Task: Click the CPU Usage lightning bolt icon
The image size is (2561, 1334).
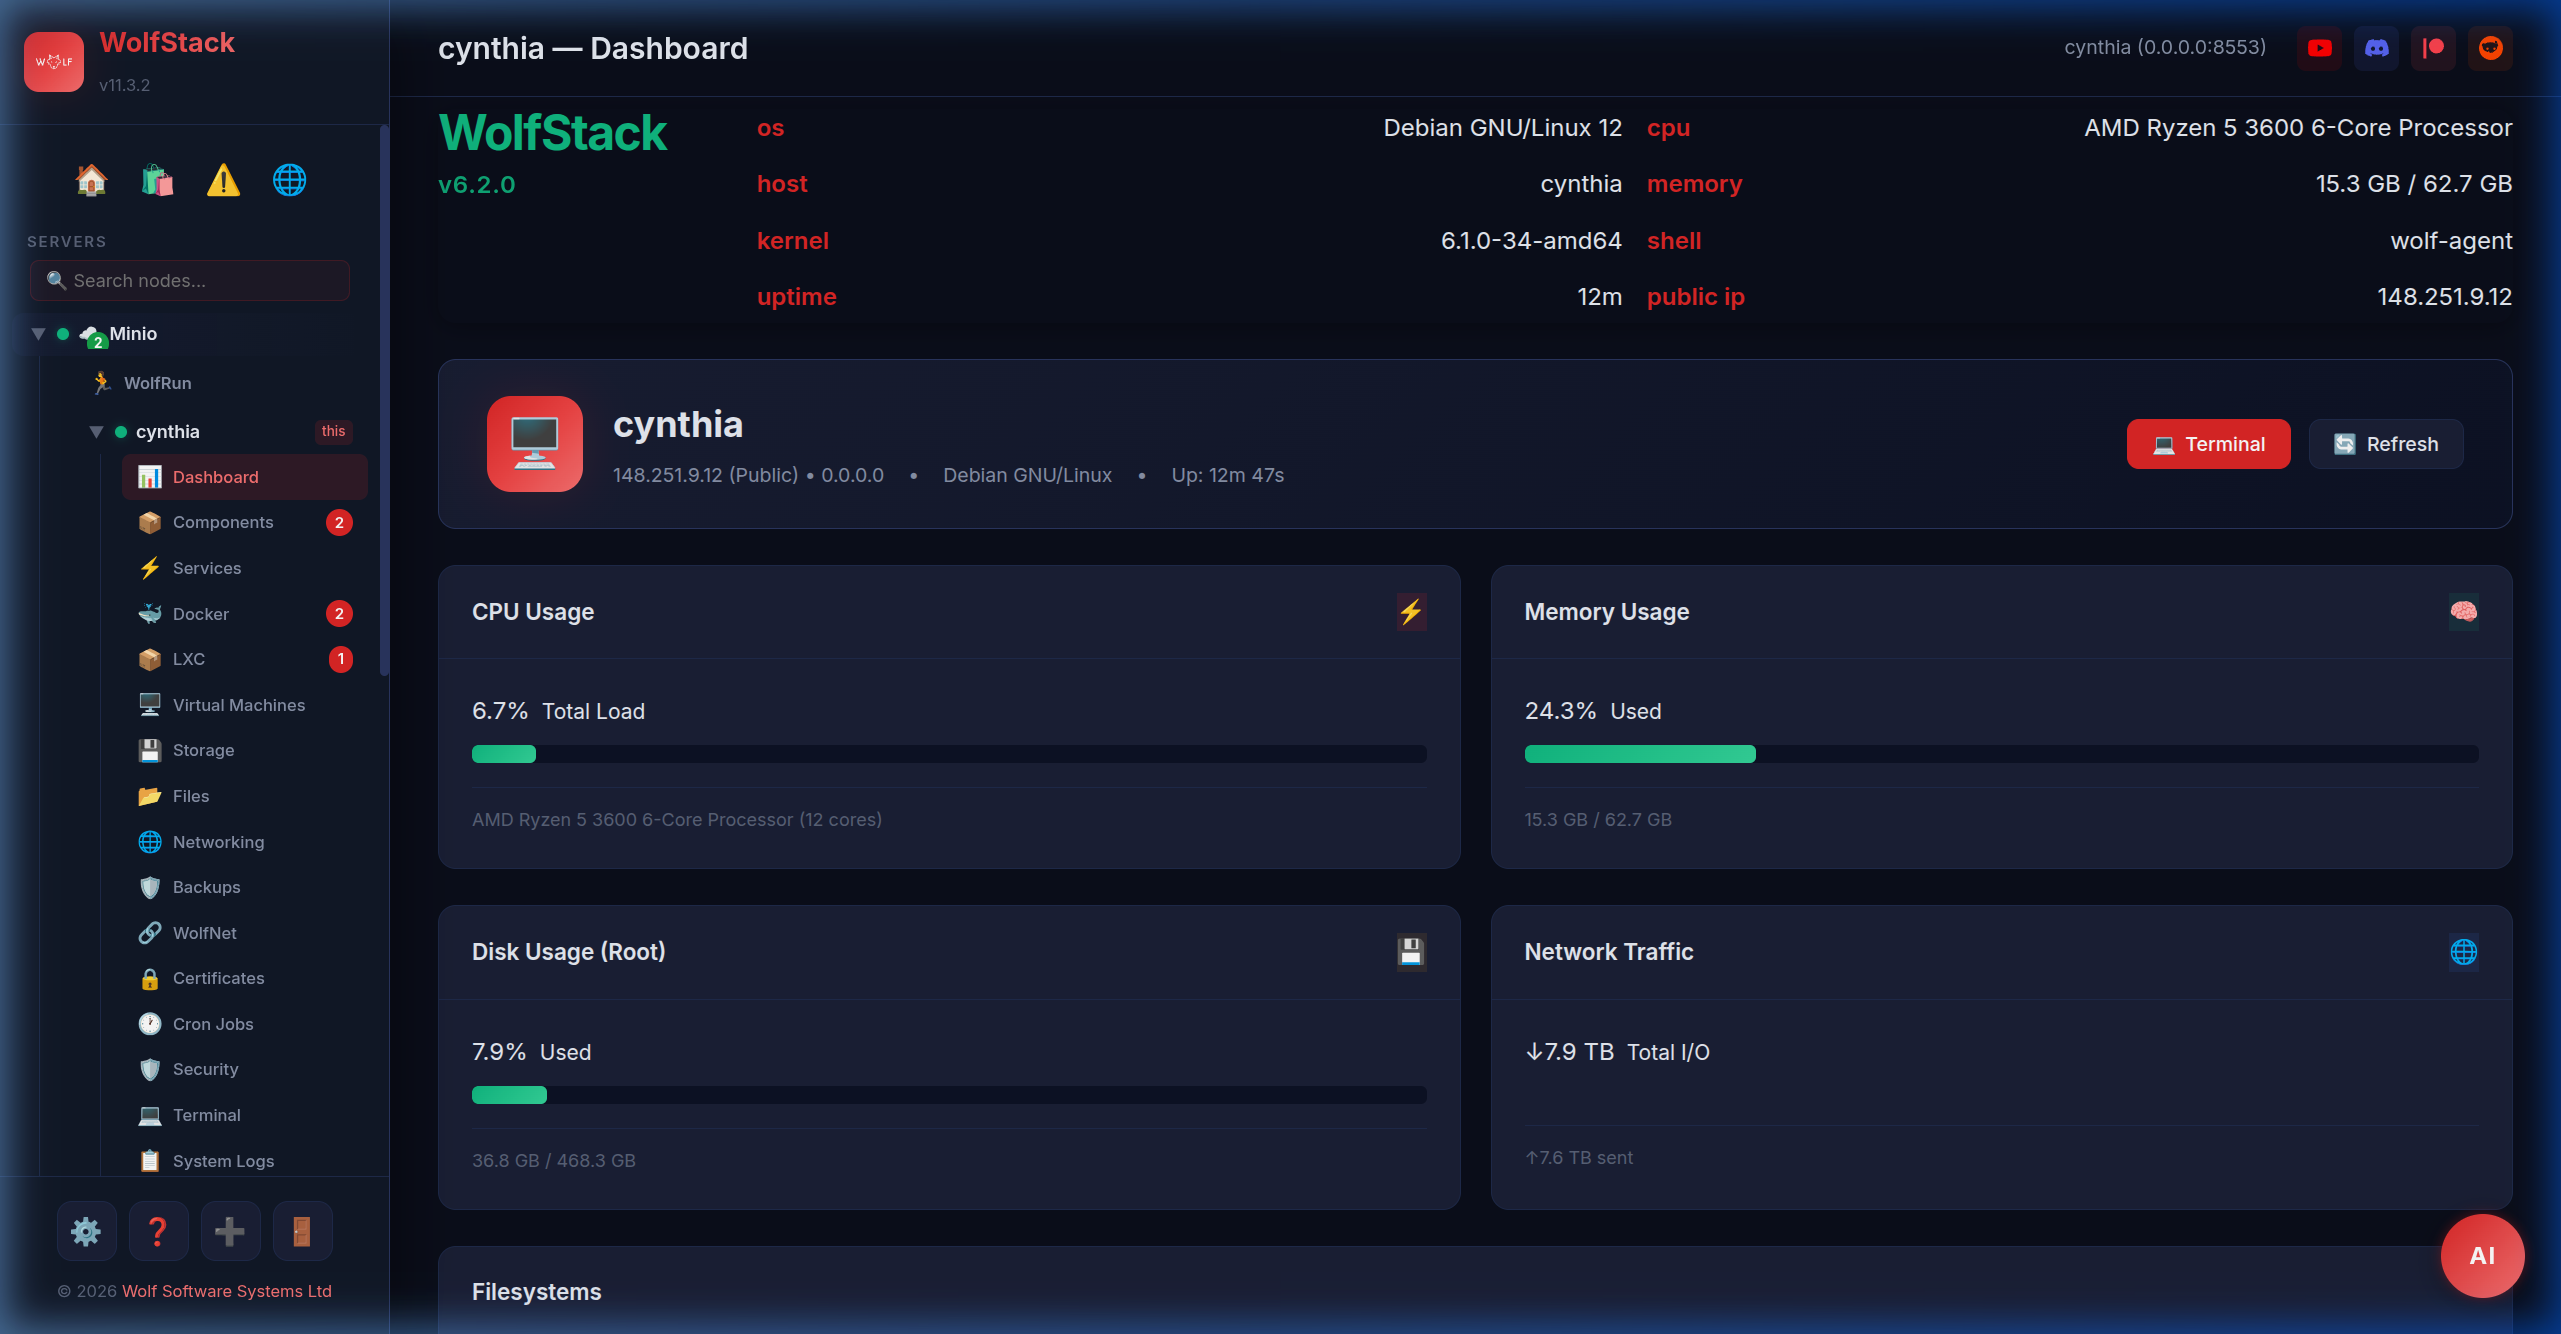Action: tap(1411, 612)
